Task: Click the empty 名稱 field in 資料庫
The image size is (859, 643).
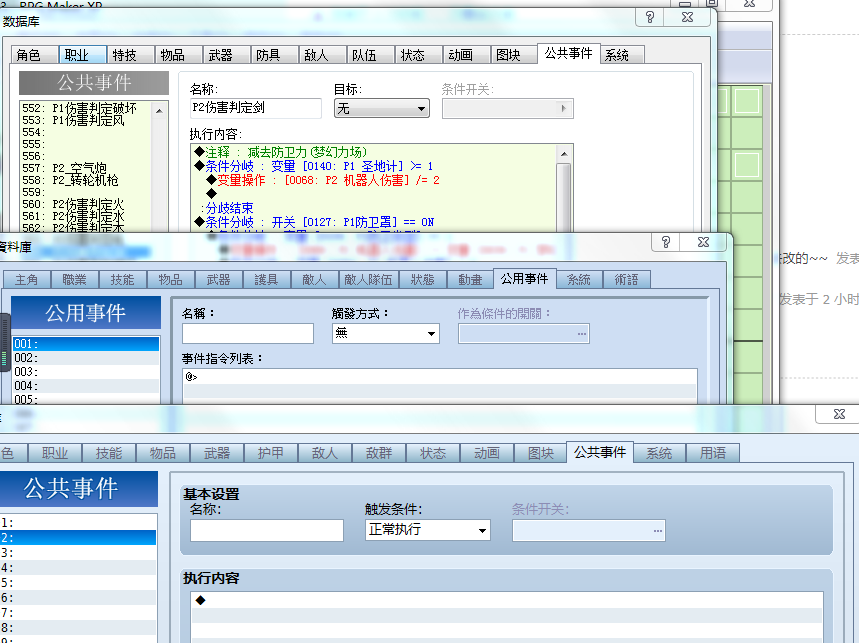Action: (x=248, y=334)
